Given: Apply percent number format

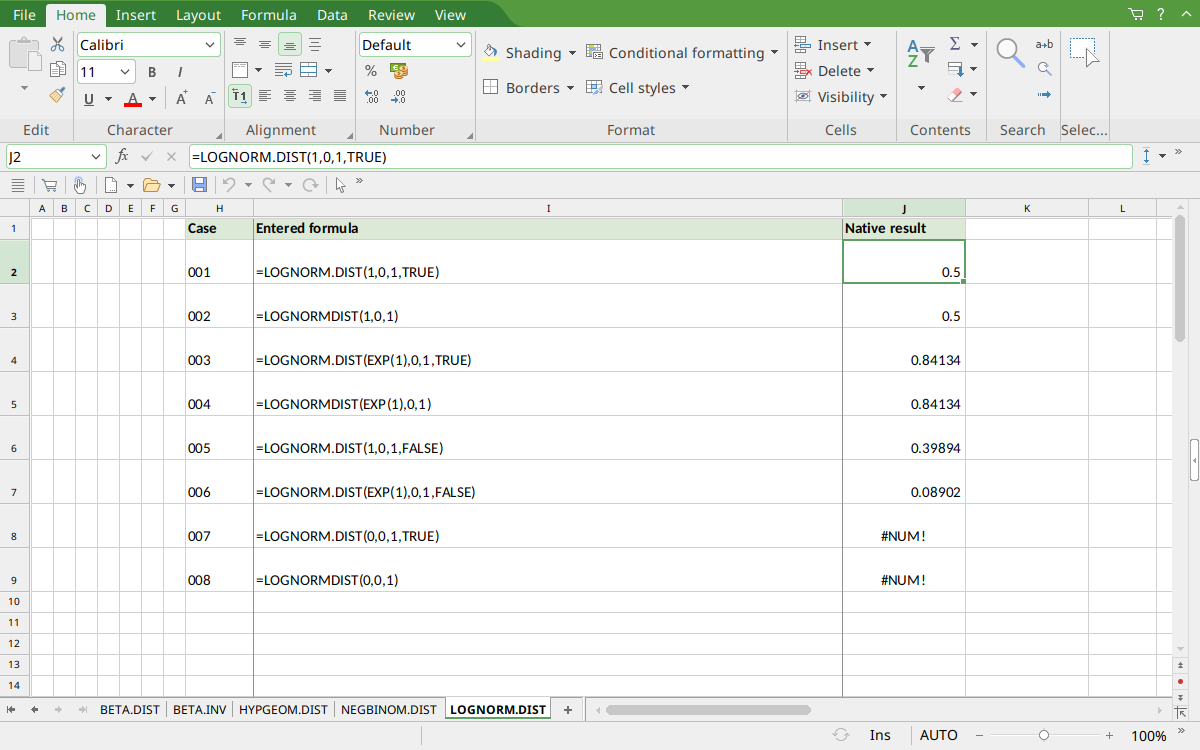Looking at the screenshot, I should [371, 71].
